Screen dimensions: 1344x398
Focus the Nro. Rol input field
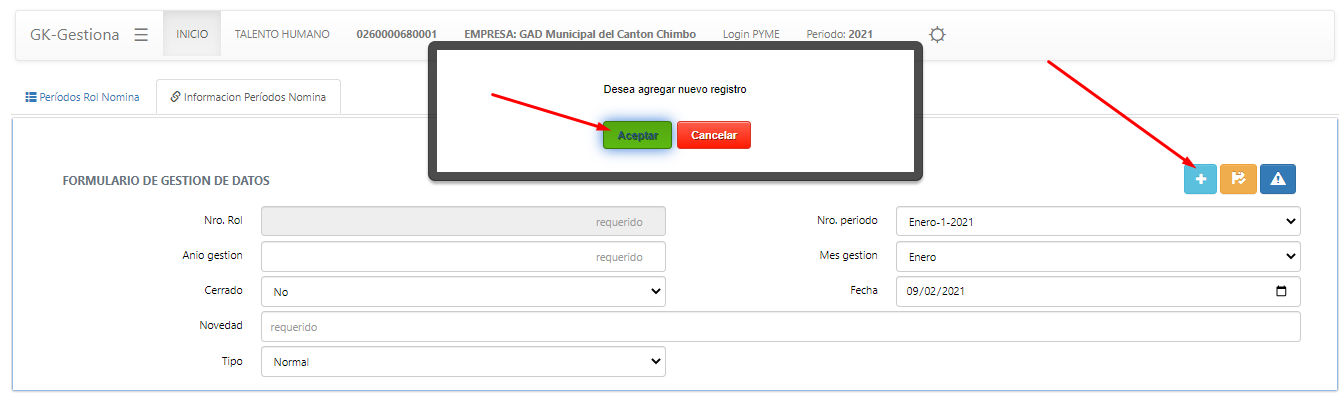pyautogui.click(x=463, y=222)
